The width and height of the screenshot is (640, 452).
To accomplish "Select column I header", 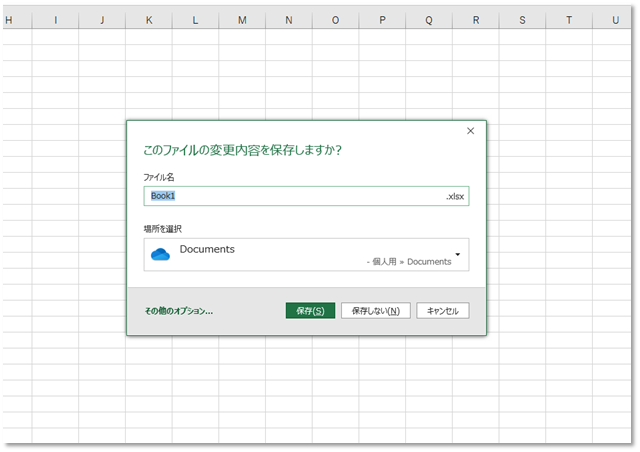I will pos(55,20).
